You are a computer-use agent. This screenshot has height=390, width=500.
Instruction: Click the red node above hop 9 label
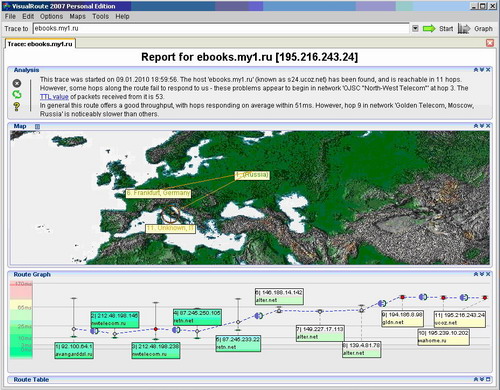[402, 297]
